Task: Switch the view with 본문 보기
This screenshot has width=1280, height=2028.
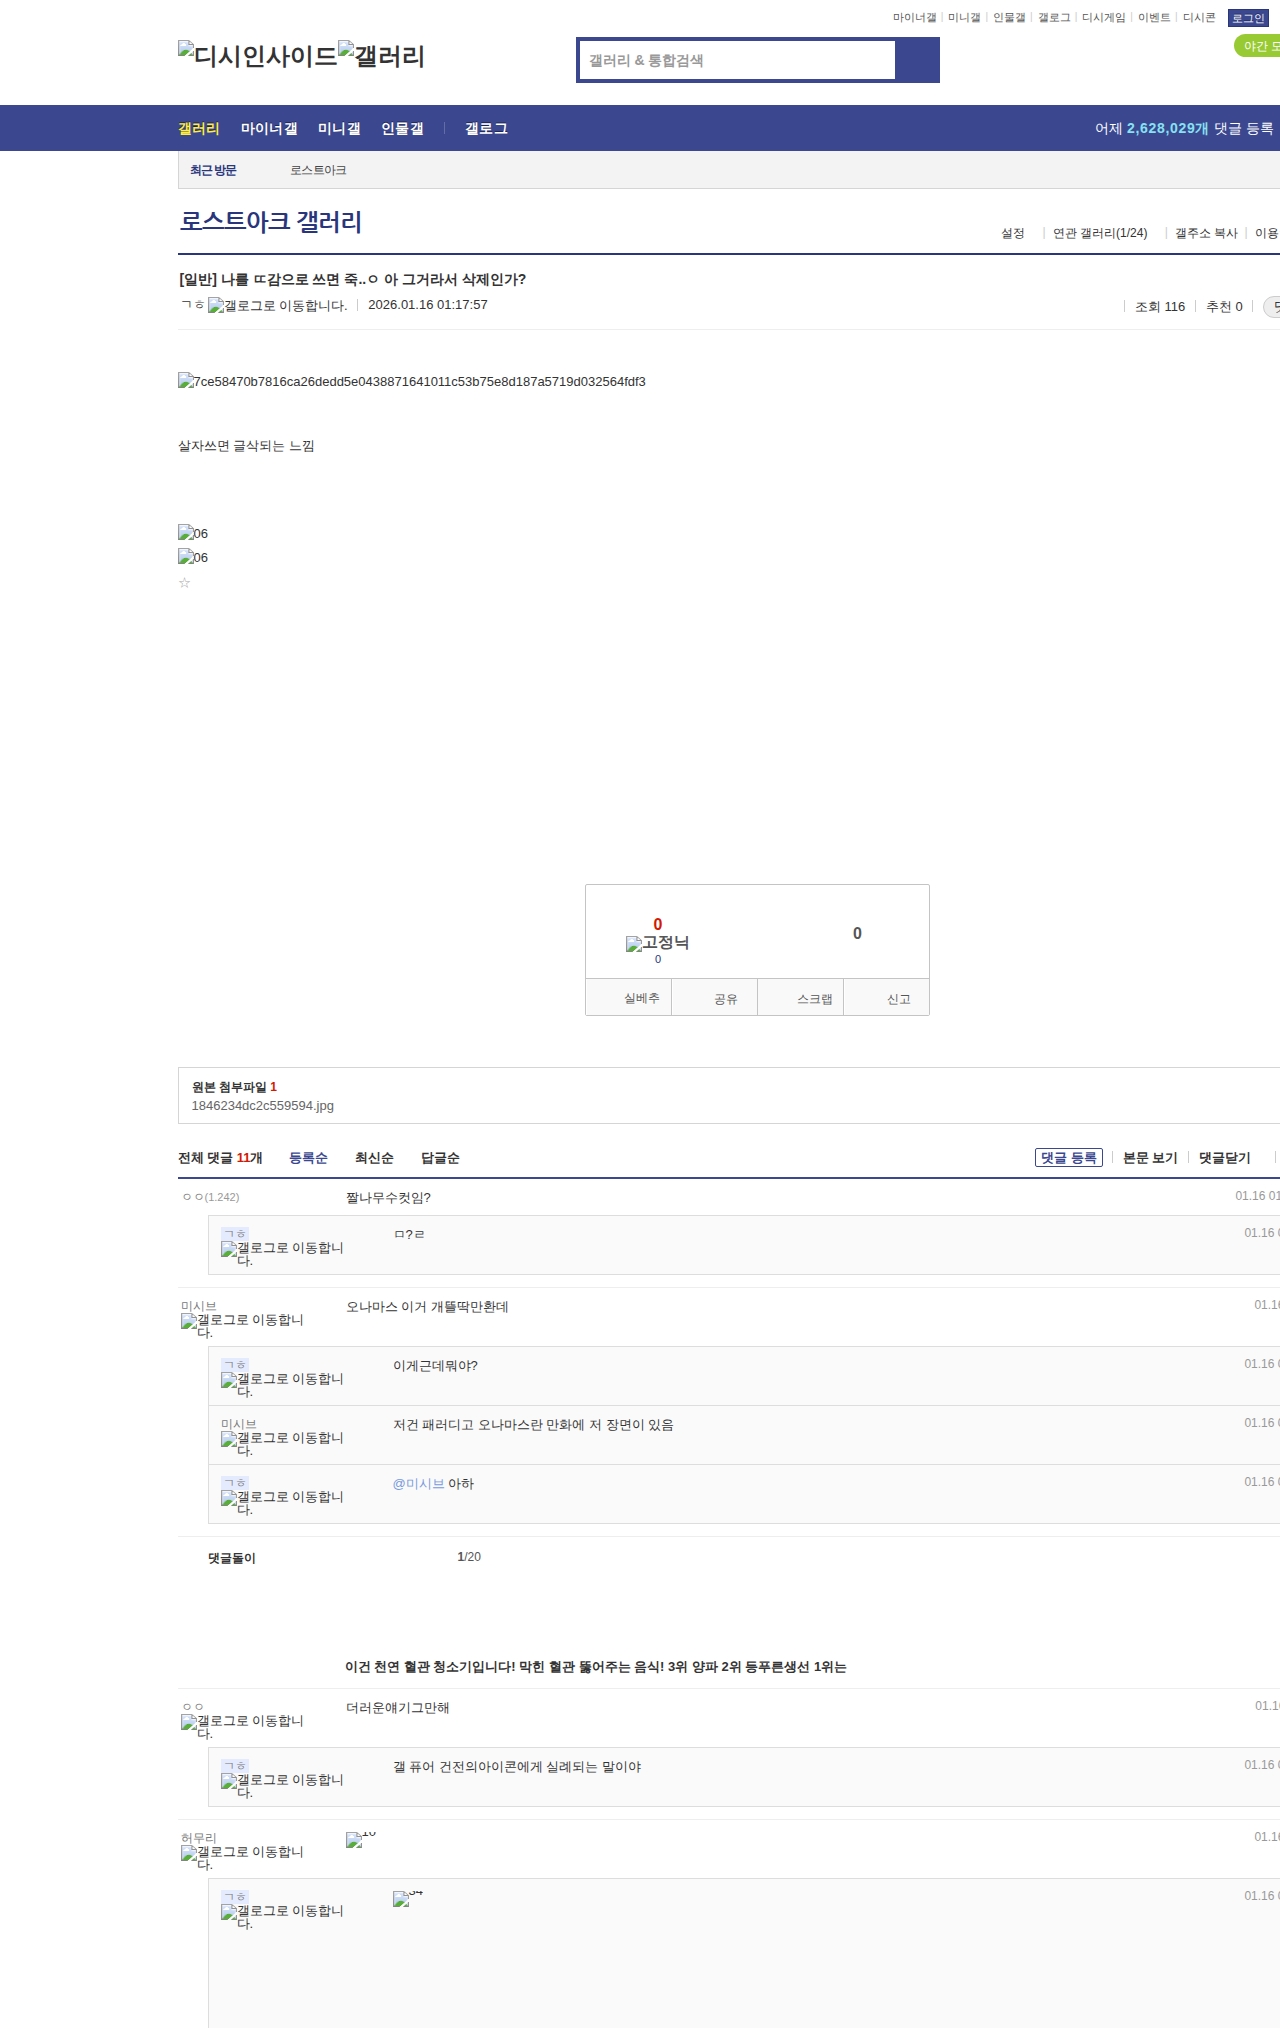Action: pos(1149,1158)
